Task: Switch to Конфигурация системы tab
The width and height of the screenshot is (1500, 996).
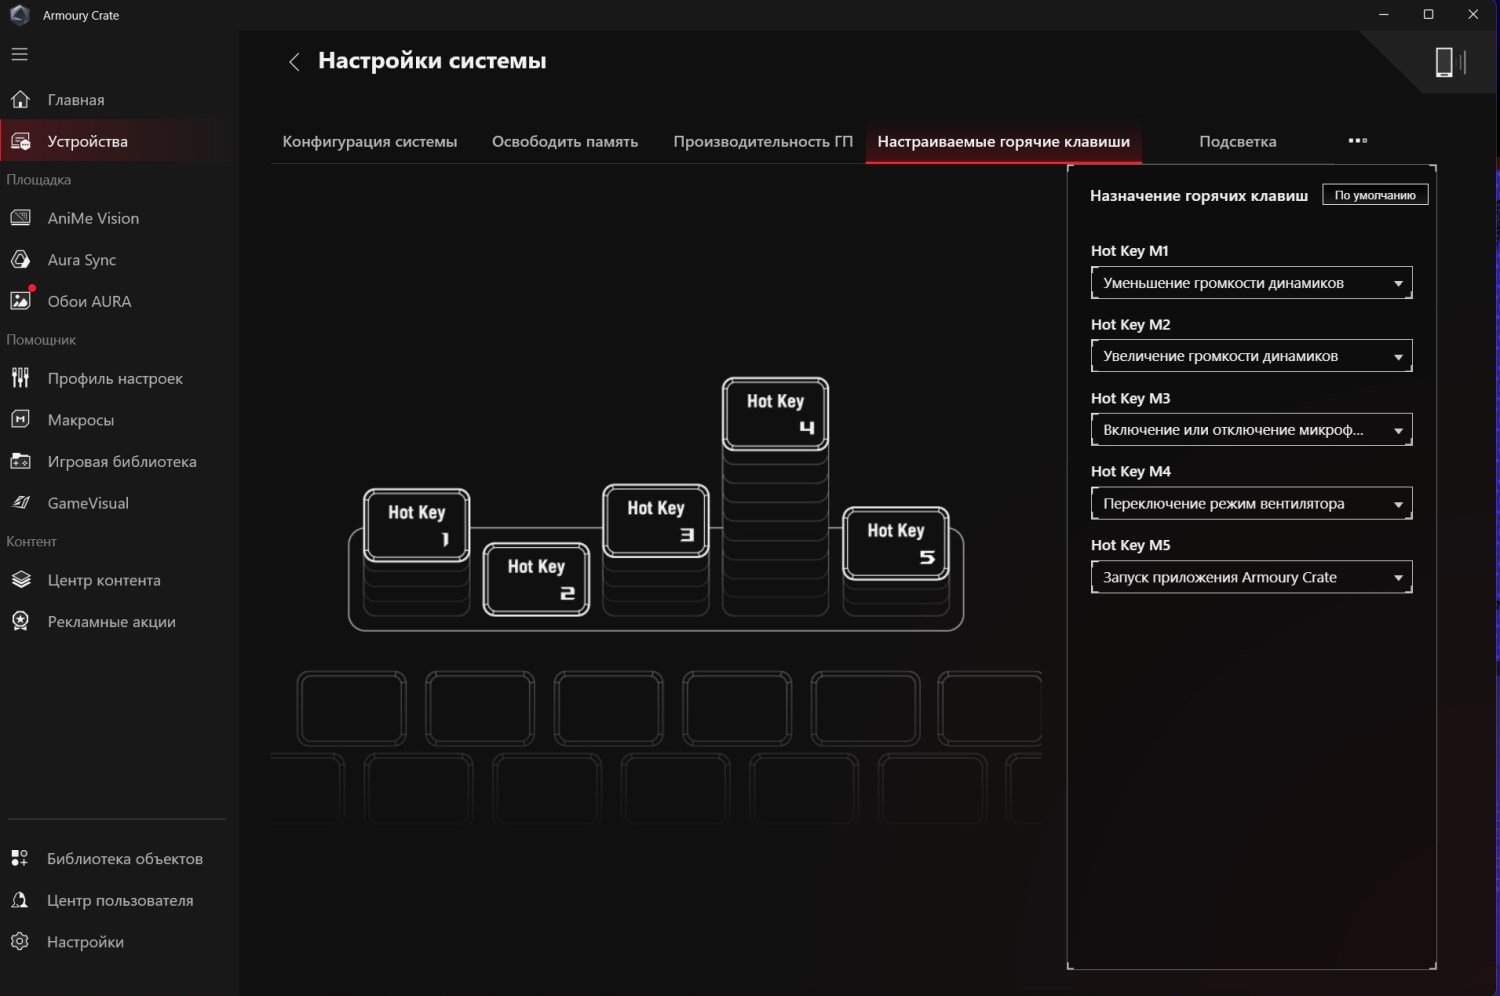Action: click(370, 142)
